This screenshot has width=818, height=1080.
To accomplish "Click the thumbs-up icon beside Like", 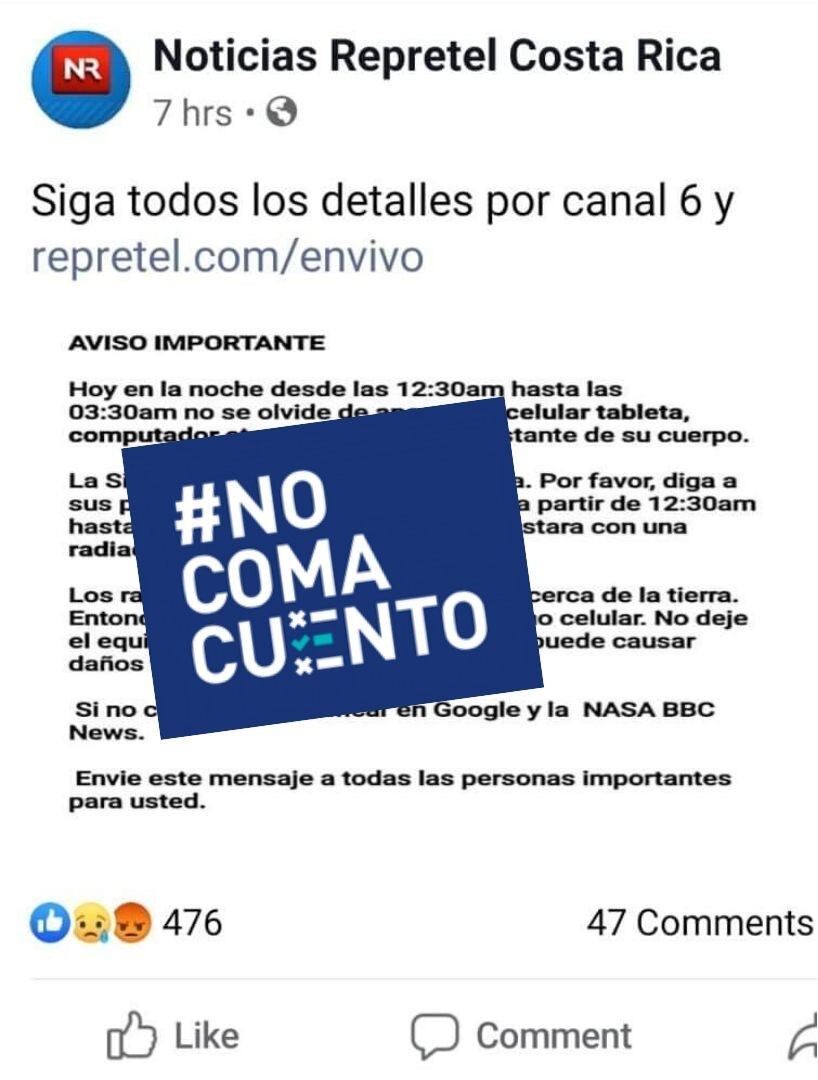I will pyautogui.click(x=131, y=1035).
